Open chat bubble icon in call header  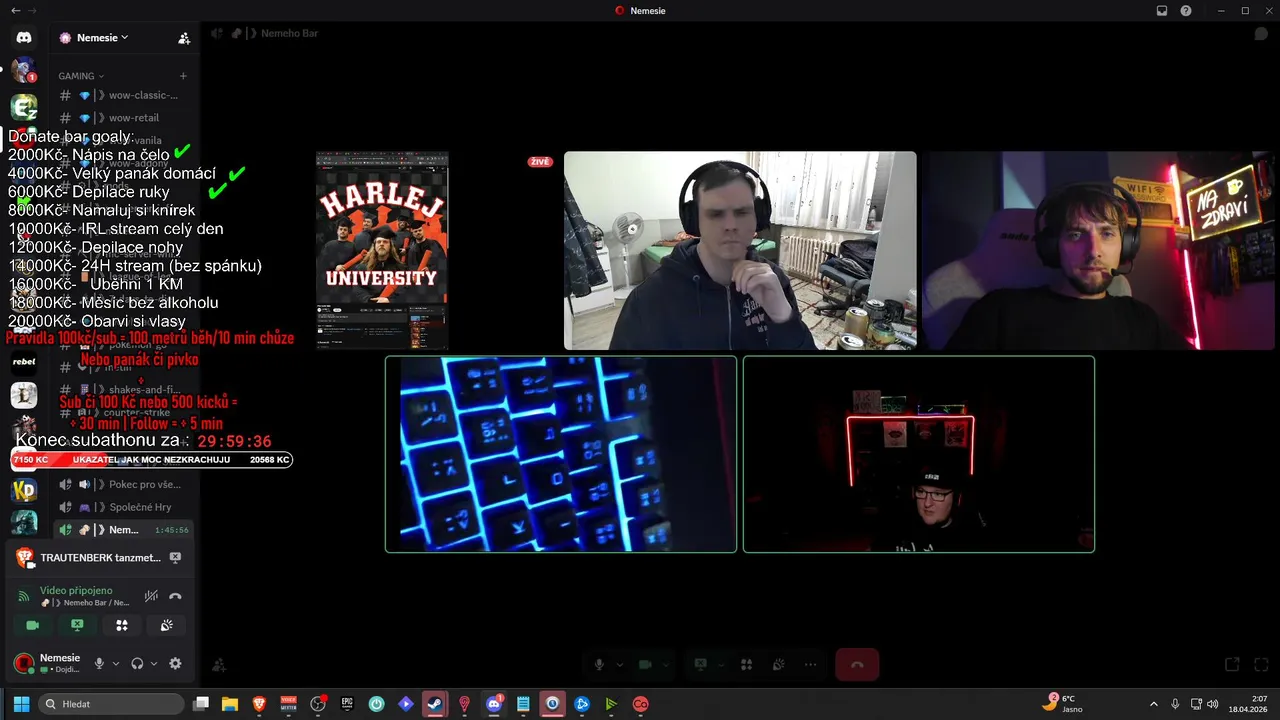click(1261, 33)
